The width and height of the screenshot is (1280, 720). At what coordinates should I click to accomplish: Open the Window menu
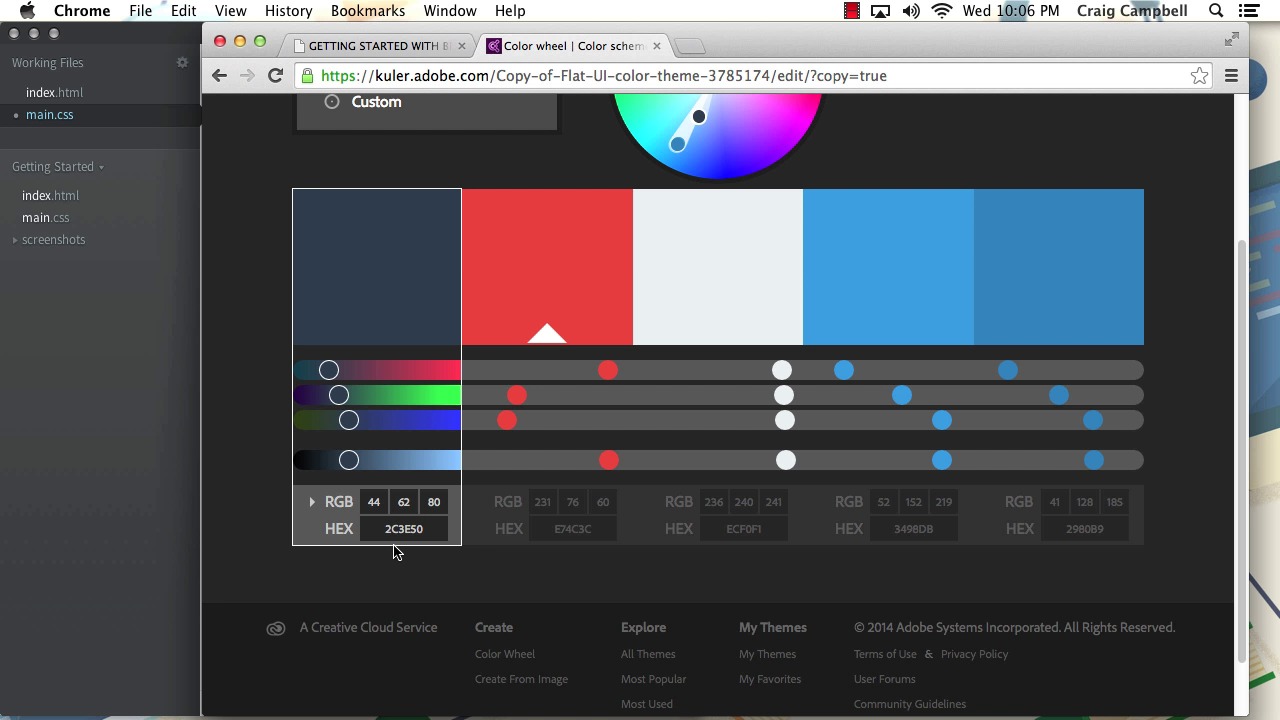tap(450, 11)
